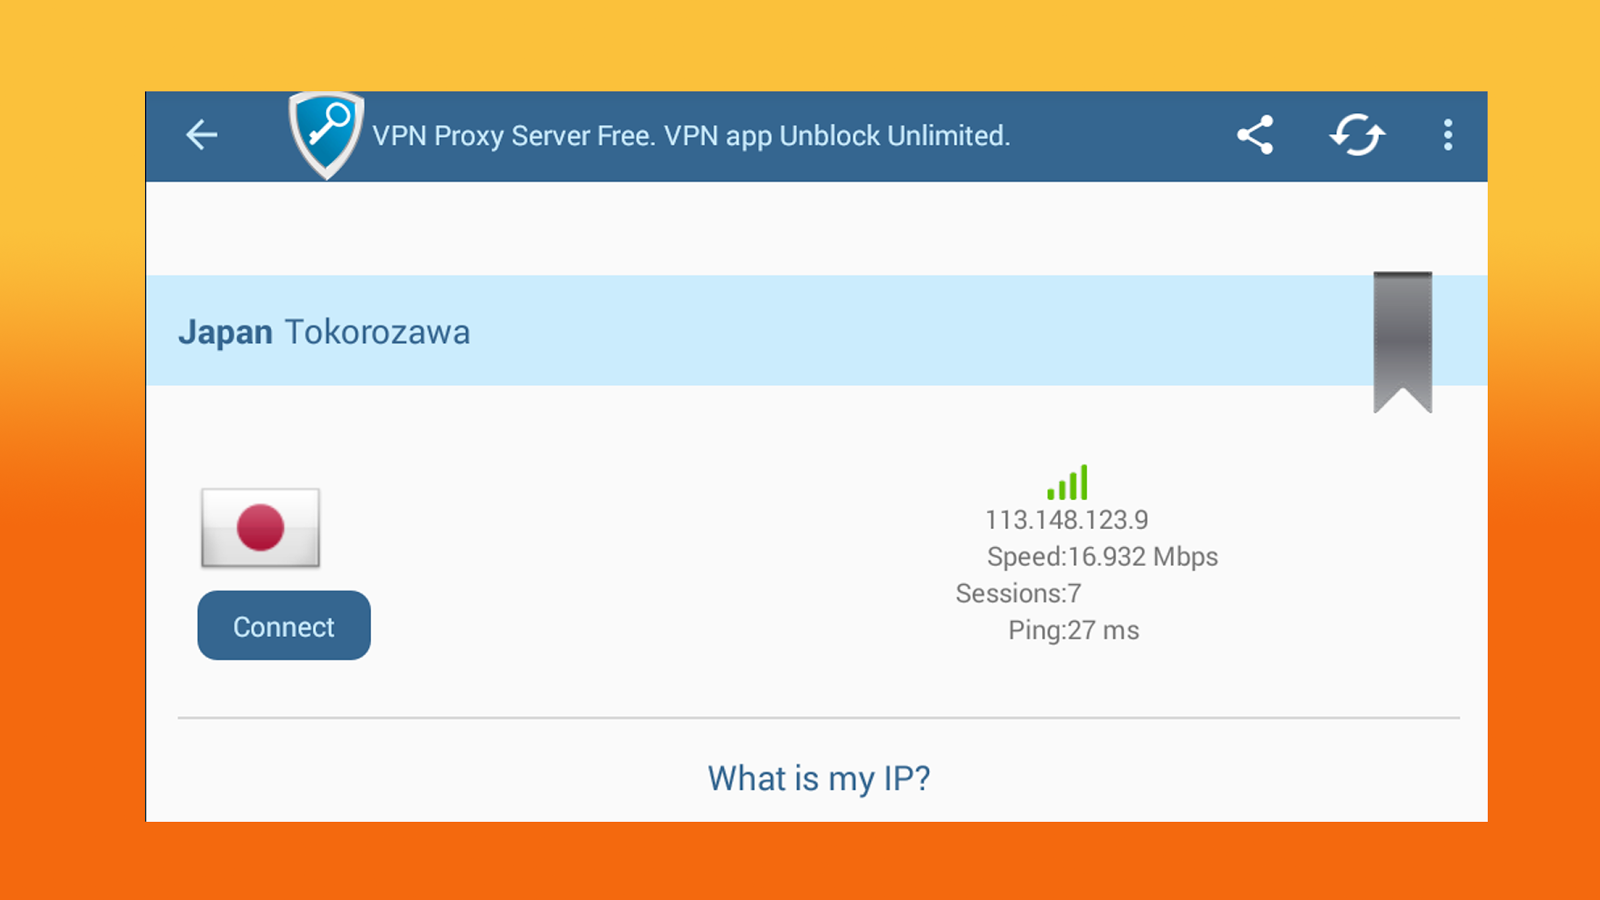Click the divider above What is my IP

point(818,718)
